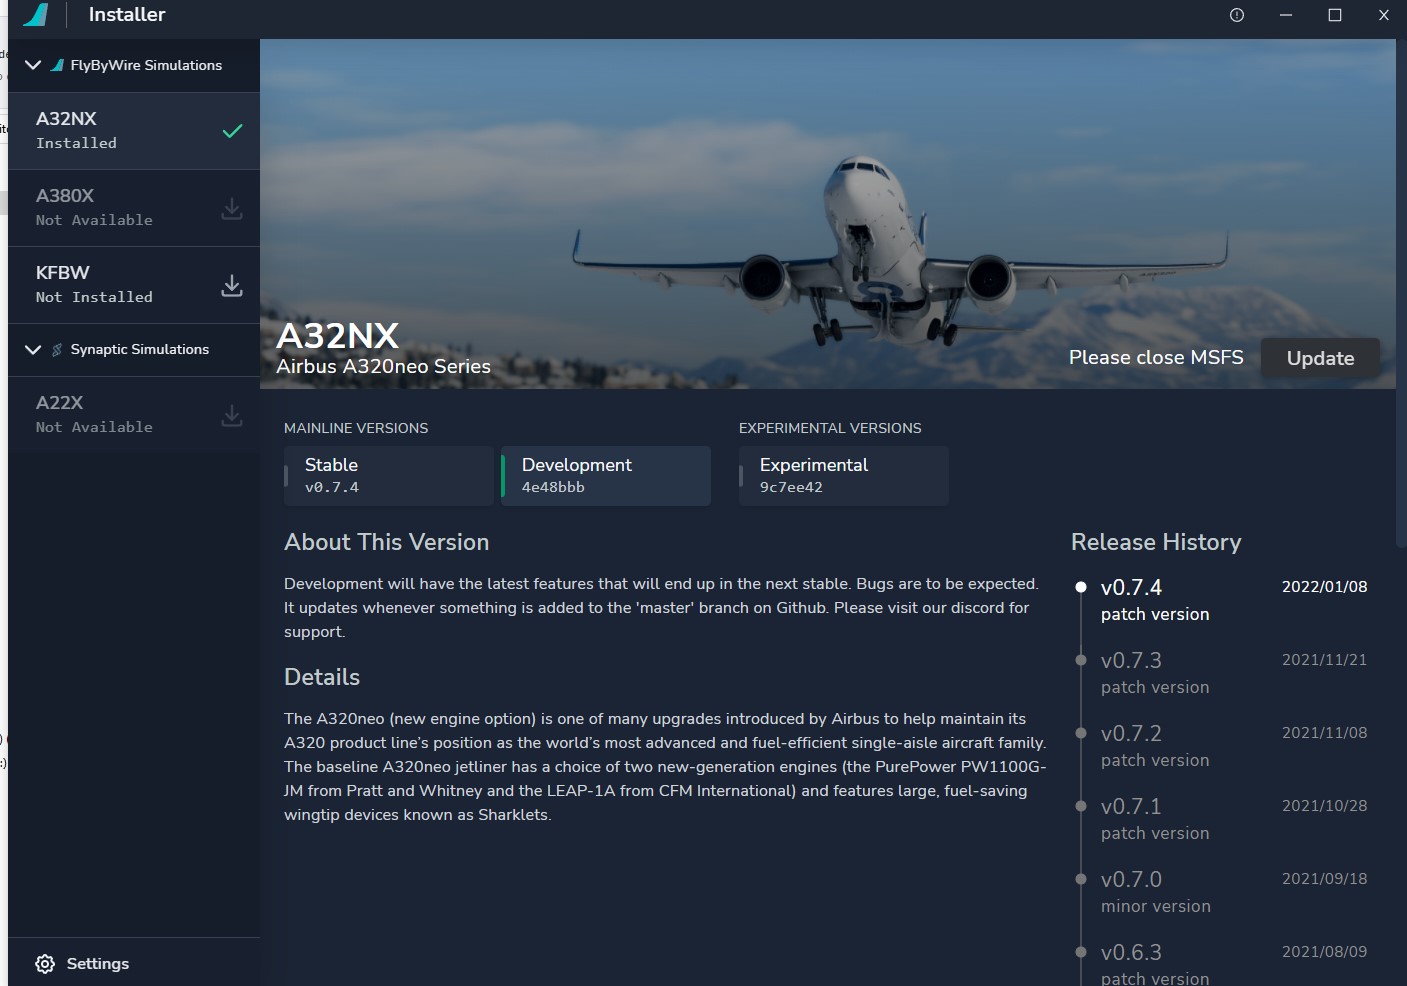Image resolution: width=1407 pixels, height=986 pixels.
Task: Switch to the Stable v0.7.4 version
Action: click(x=388, y=475)
